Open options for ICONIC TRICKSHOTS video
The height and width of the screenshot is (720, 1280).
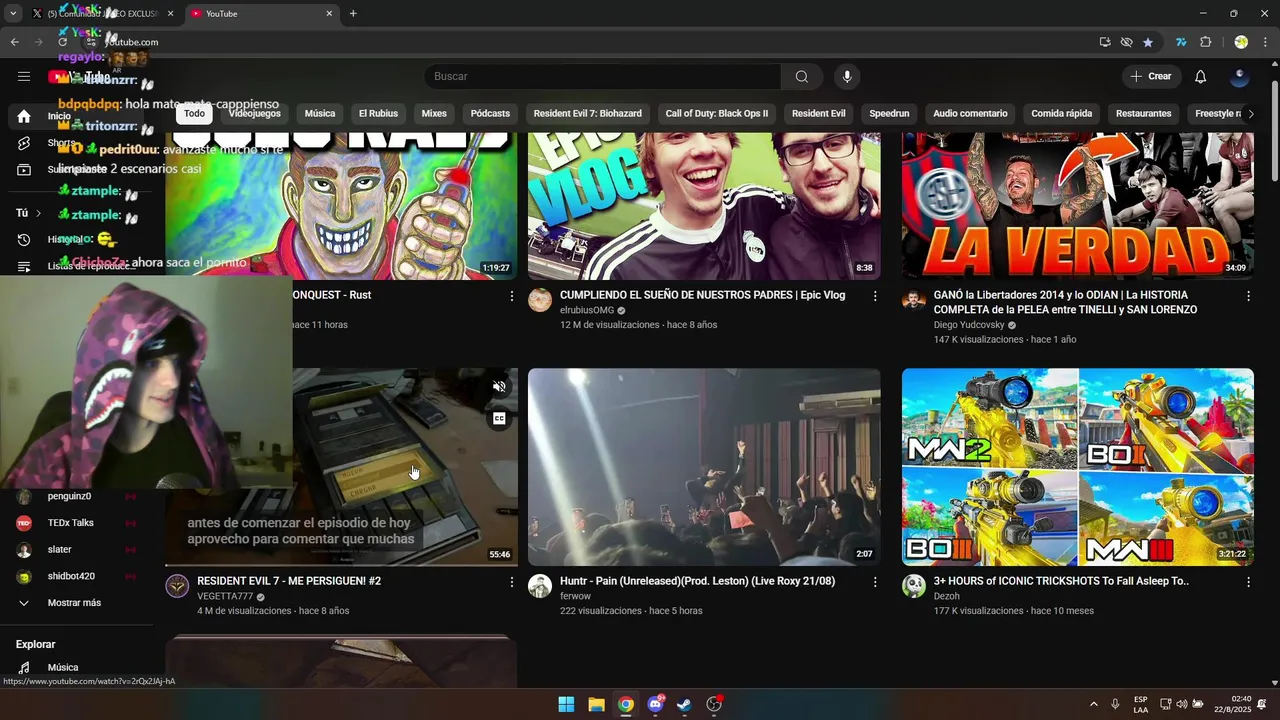tap(1248, 582)
